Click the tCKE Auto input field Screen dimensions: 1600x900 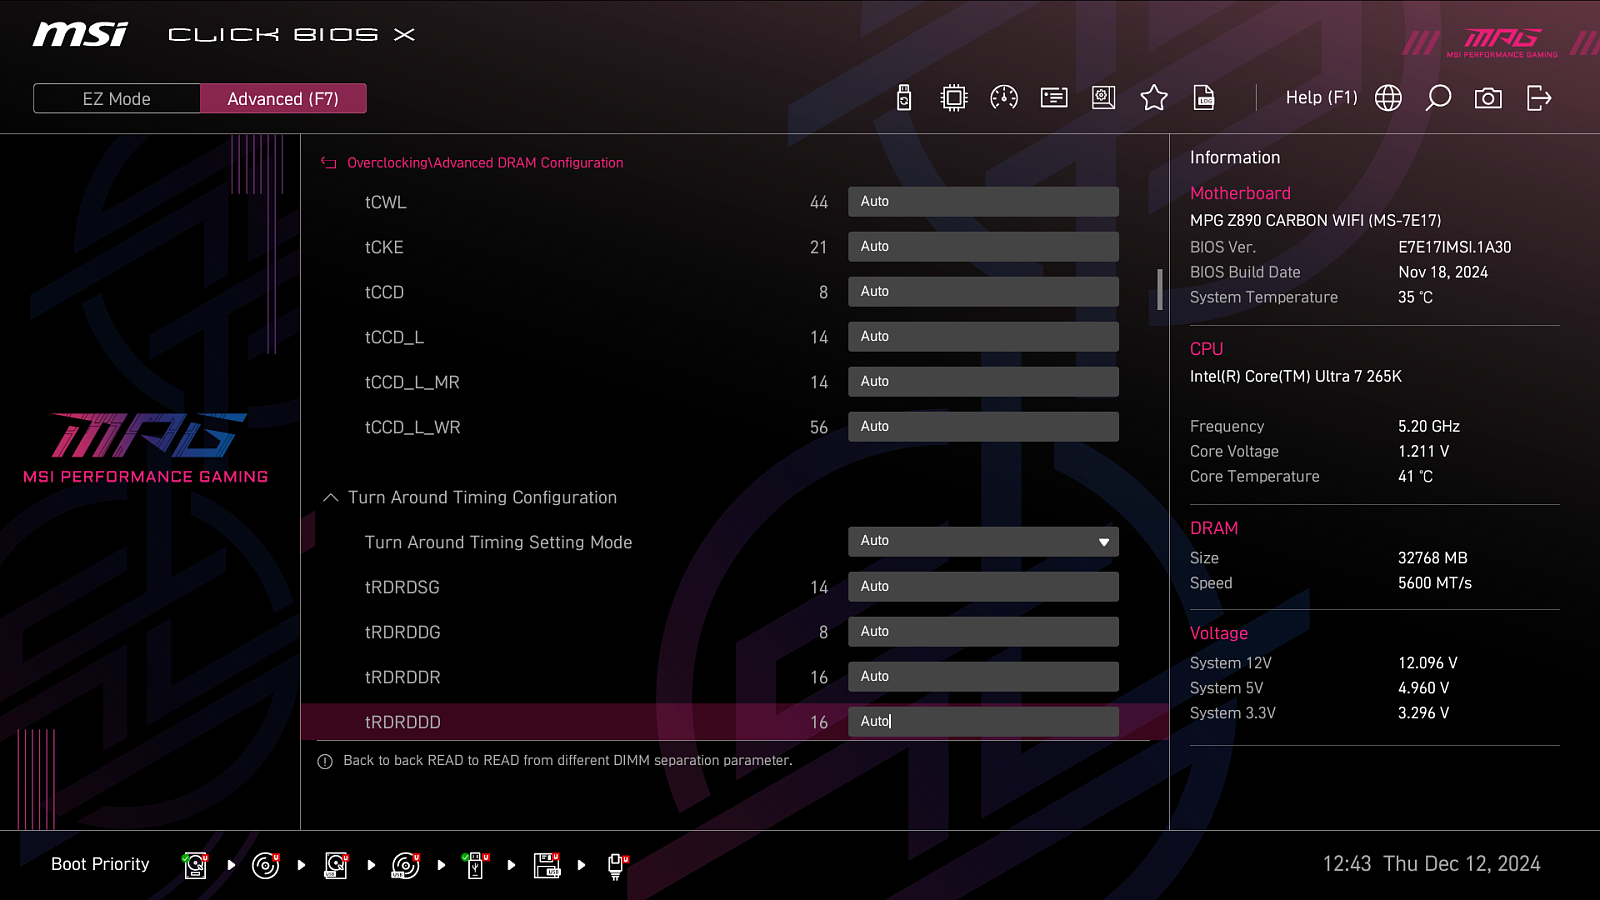[983, 246]
